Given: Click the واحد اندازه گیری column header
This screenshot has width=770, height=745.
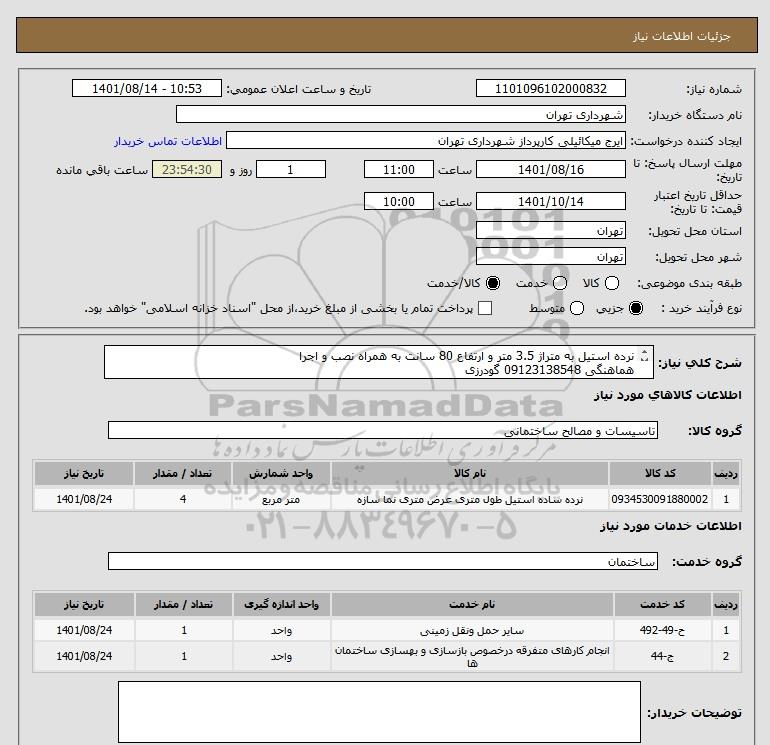Looking at the screenshot, I should (281, 605).
